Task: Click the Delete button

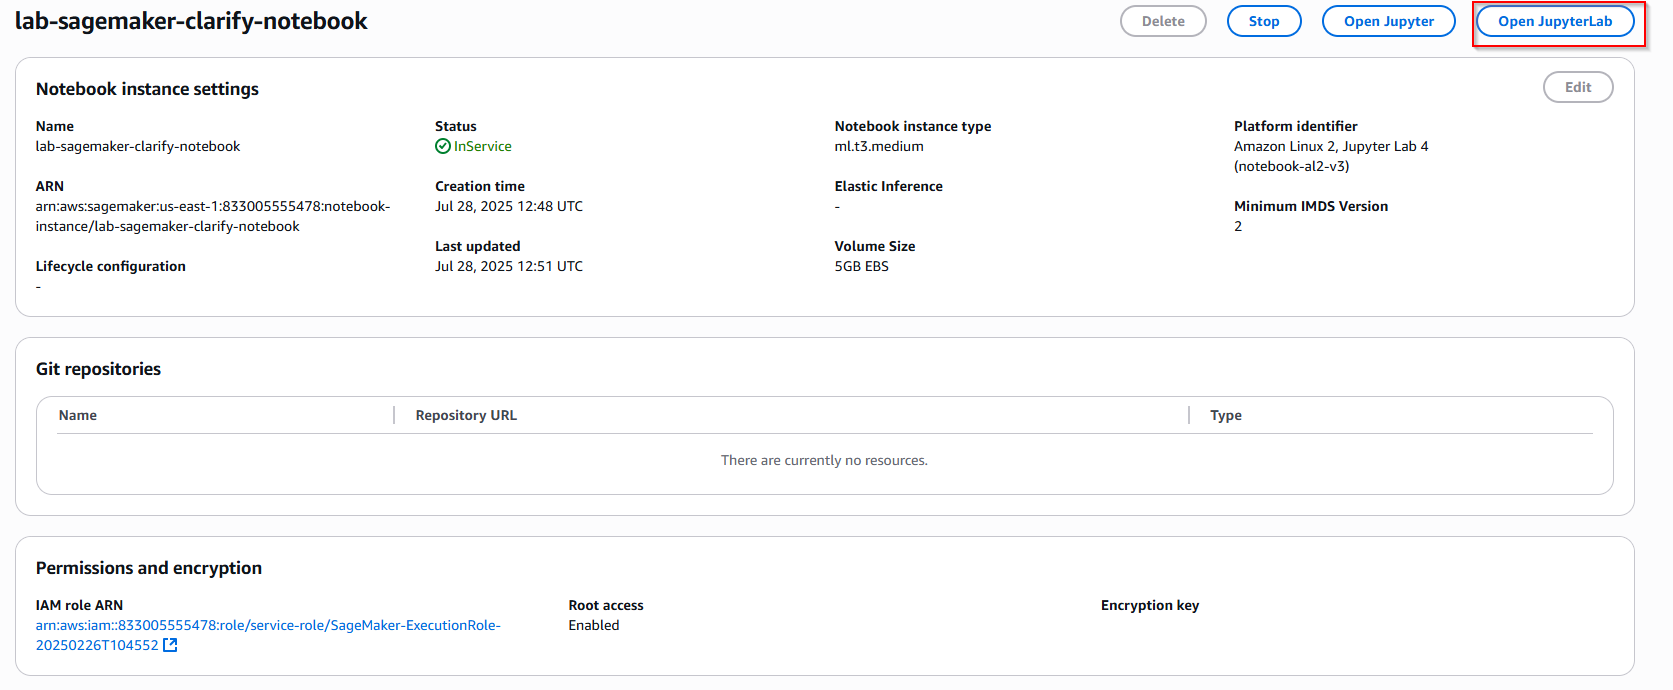Action: click(1163, 21)
